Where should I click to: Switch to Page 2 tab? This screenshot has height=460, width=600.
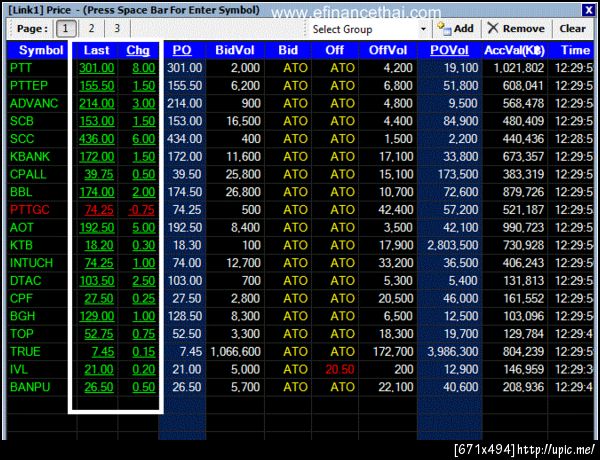(91, 29)
